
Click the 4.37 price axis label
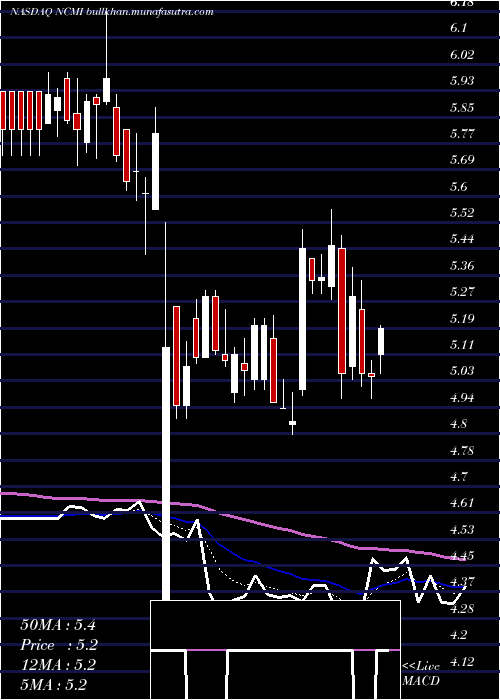point(462,582)
